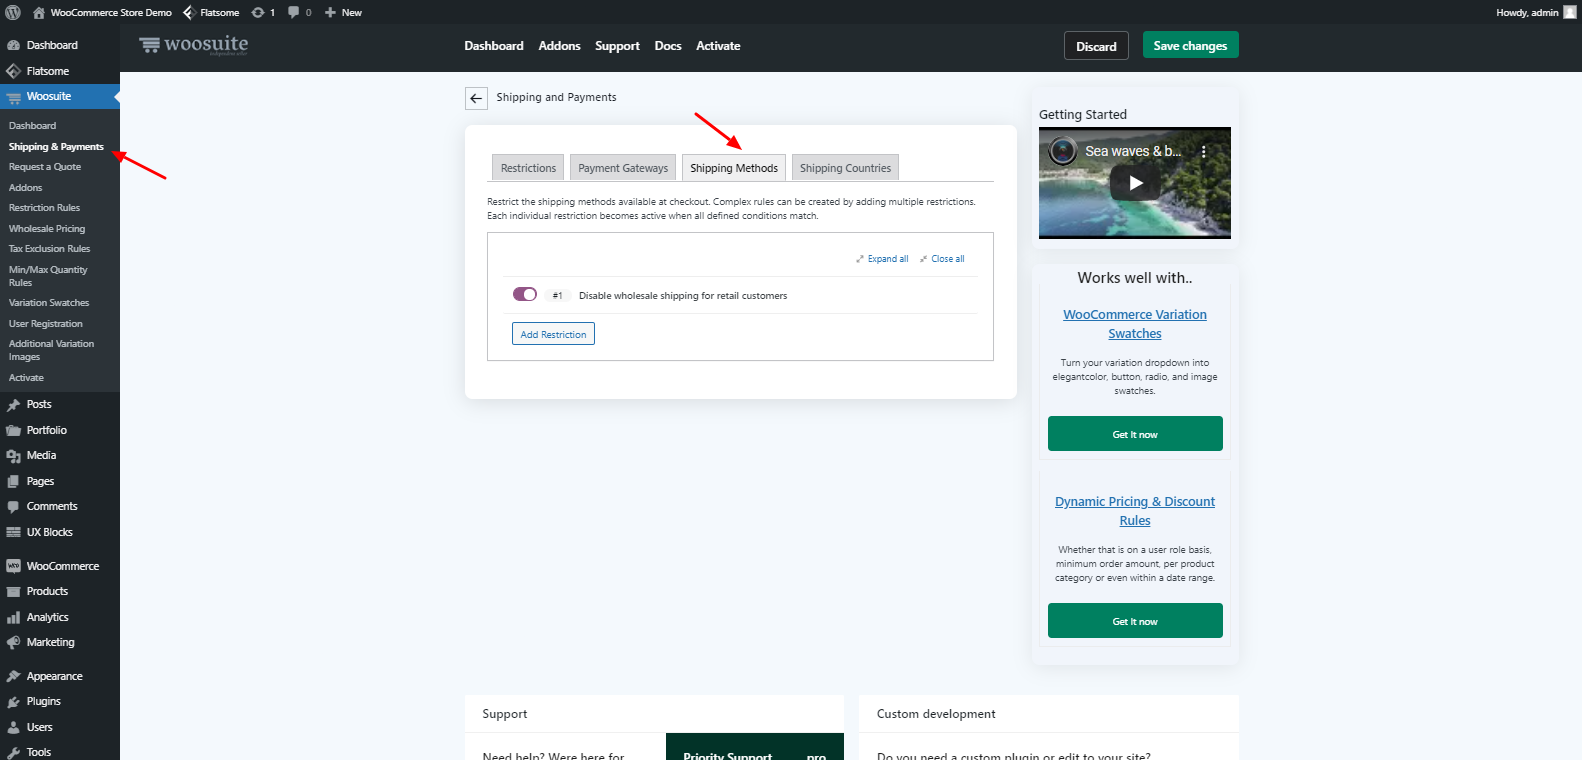
Task: Open Wholesale Pricing in sidebar submenu
Action: tap(47, 229)
